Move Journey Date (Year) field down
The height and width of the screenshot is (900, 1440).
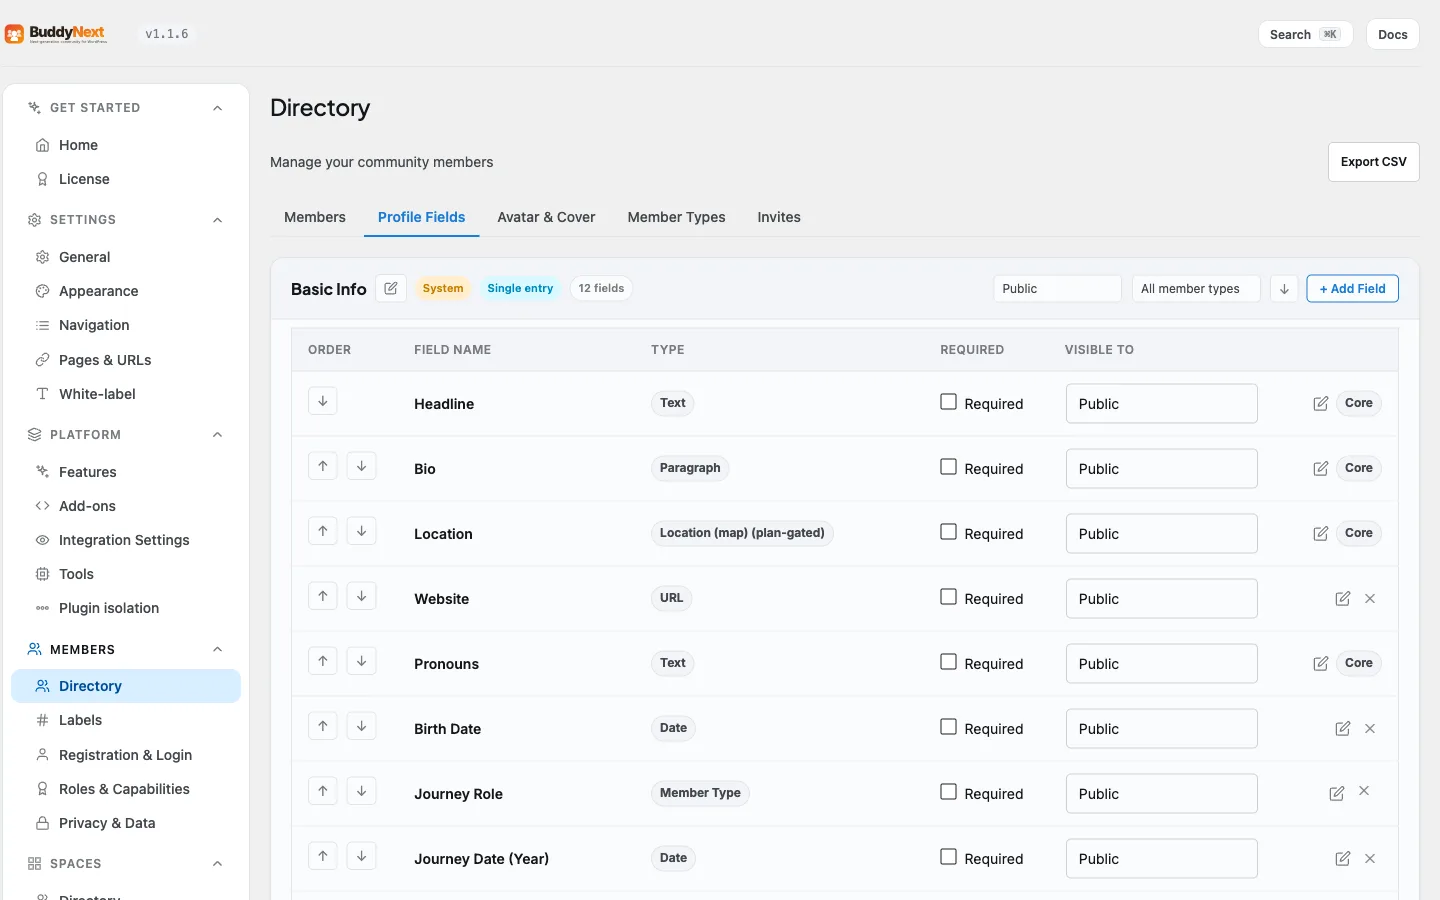[x=361, y=856]
